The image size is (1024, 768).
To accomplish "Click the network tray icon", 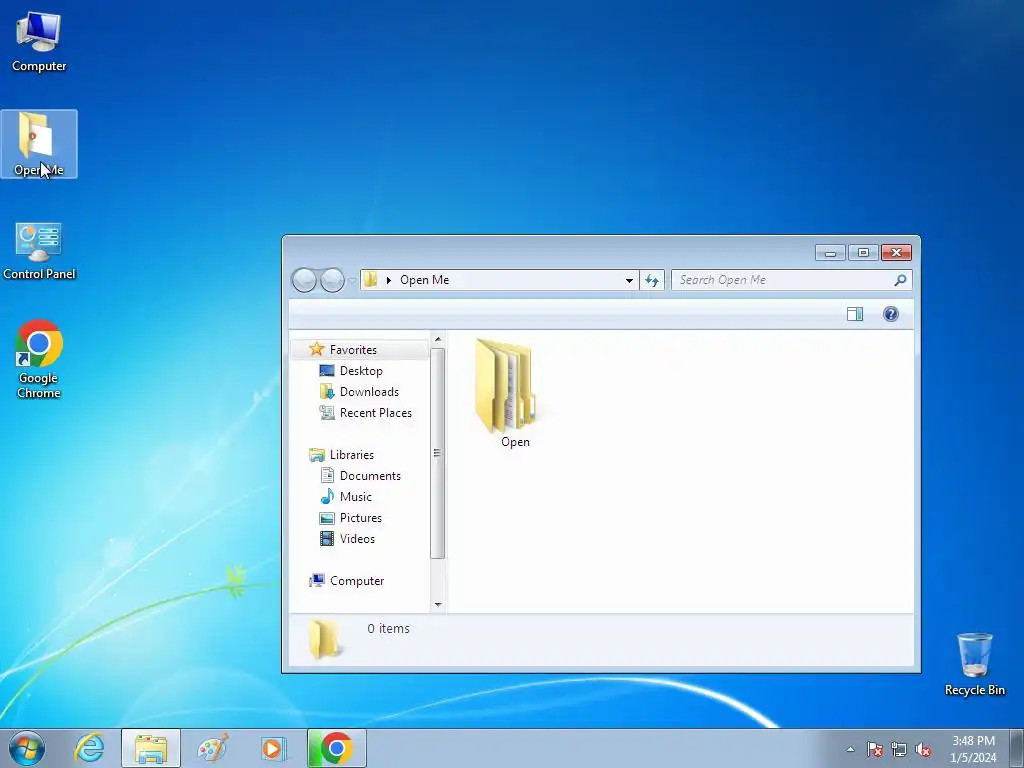I will [x=899, y=749].
